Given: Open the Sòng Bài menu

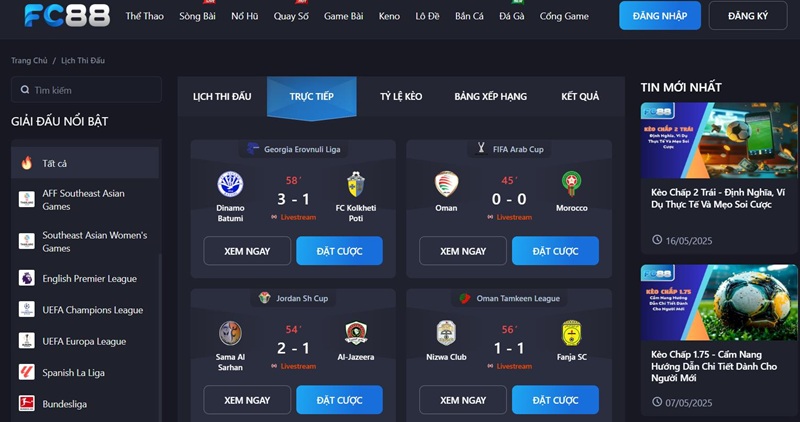Looking at the screenshot, I should tap(197, 16).
